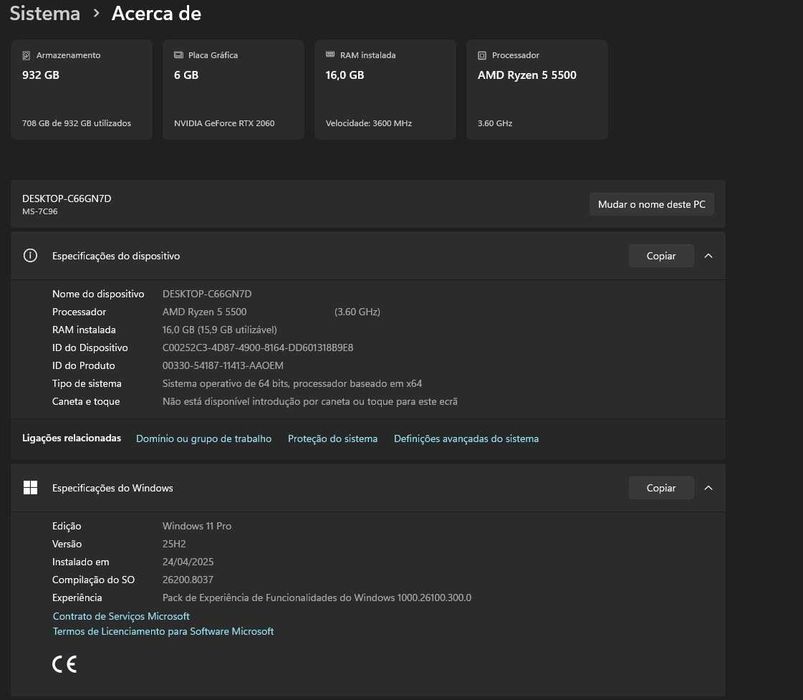Go back to Sistema in breadcrumb
This screenshot has height=700, width=803.
point(45,13)
